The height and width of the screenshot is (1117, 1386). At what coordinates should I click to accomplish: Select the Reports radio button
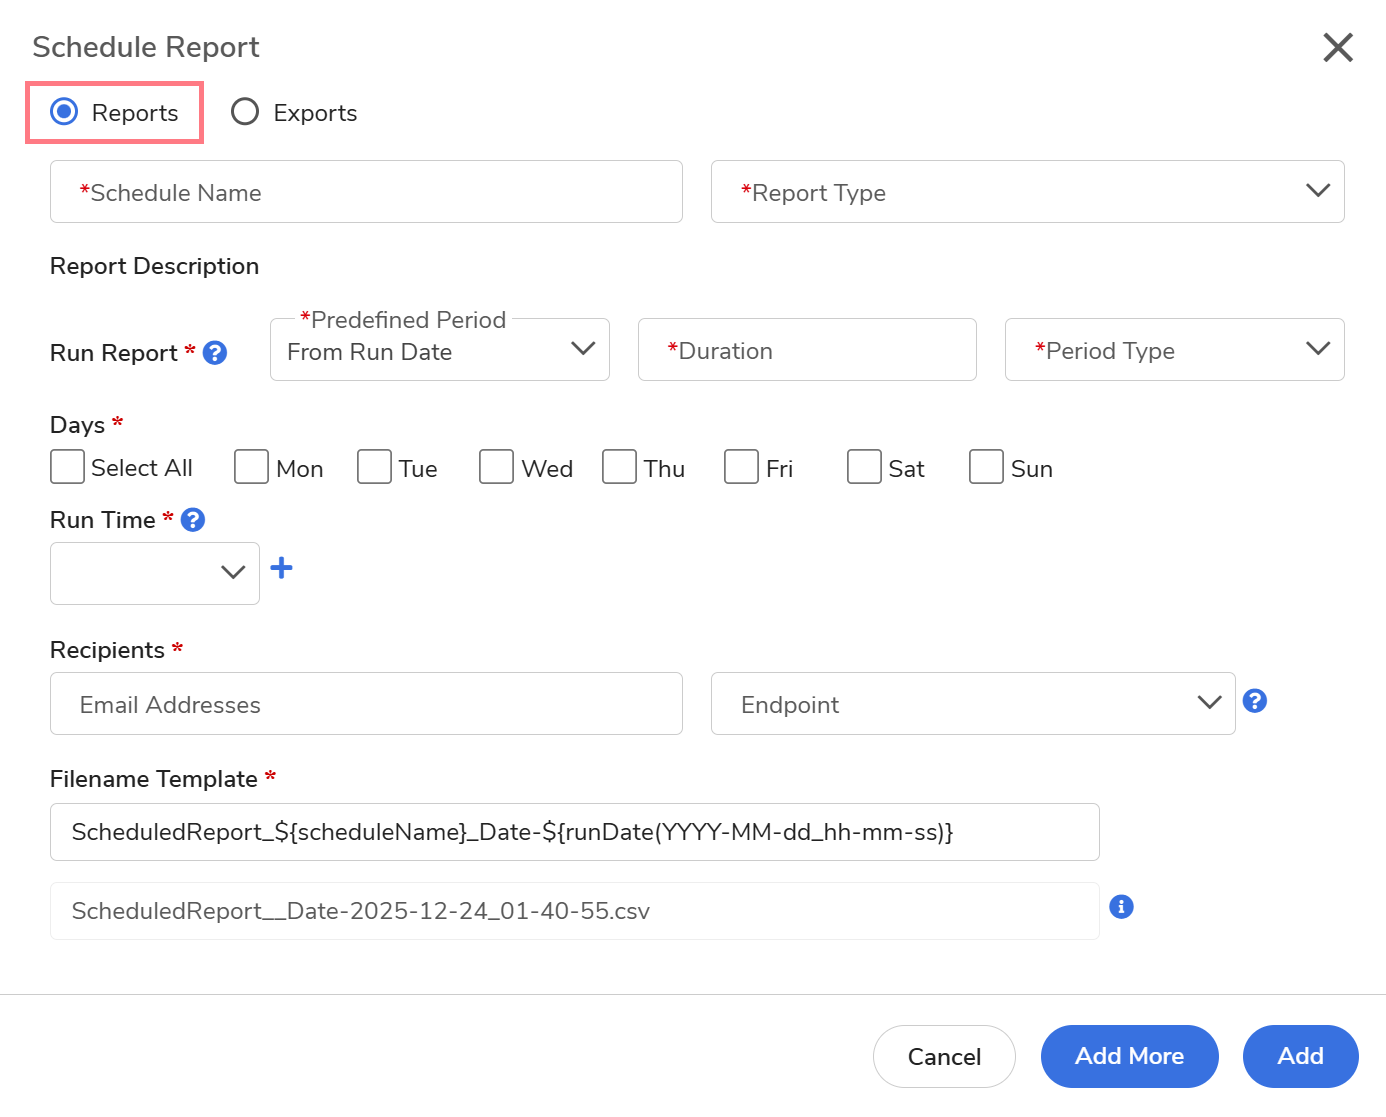click(x=65, y=112)
